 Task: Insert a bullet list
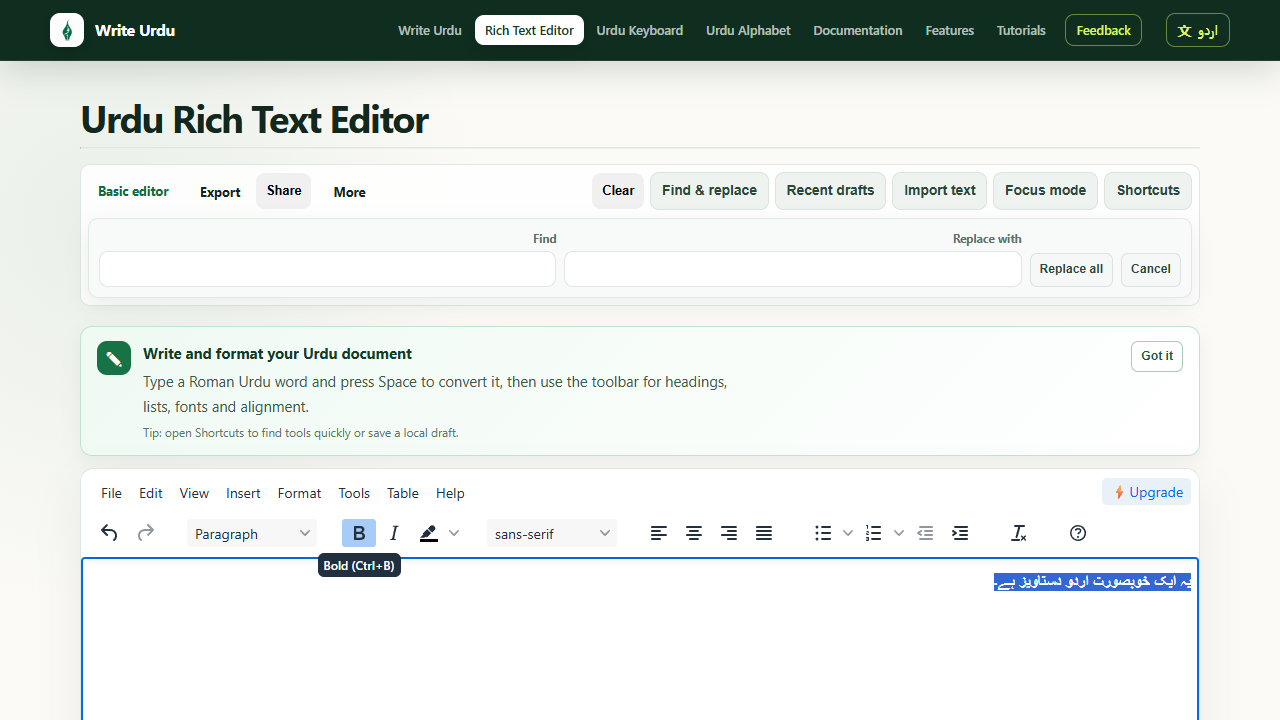[x=823, y=533]
